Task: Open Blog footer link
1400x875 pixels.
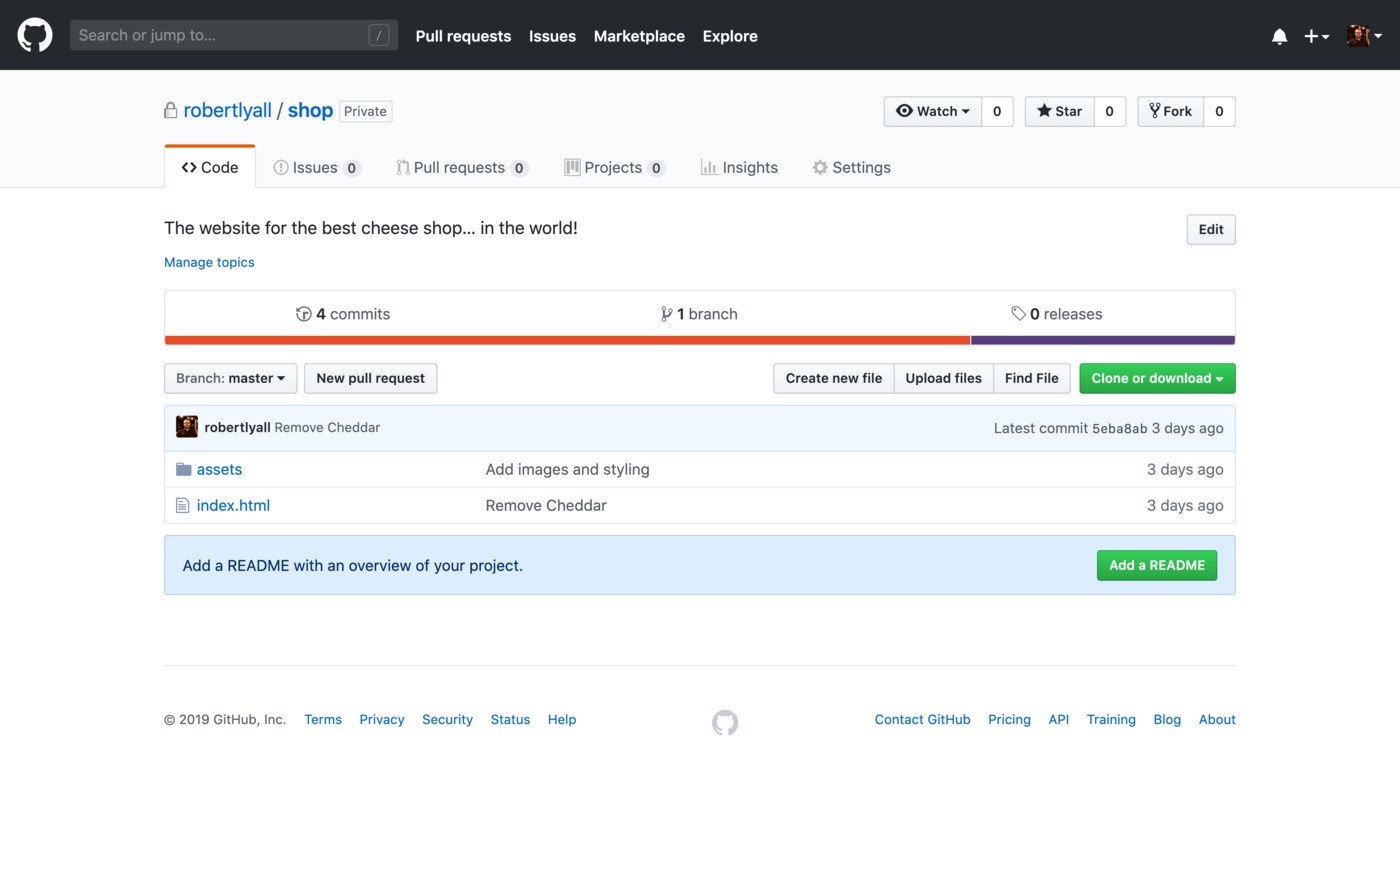Action: click(x=1167, y=719)
